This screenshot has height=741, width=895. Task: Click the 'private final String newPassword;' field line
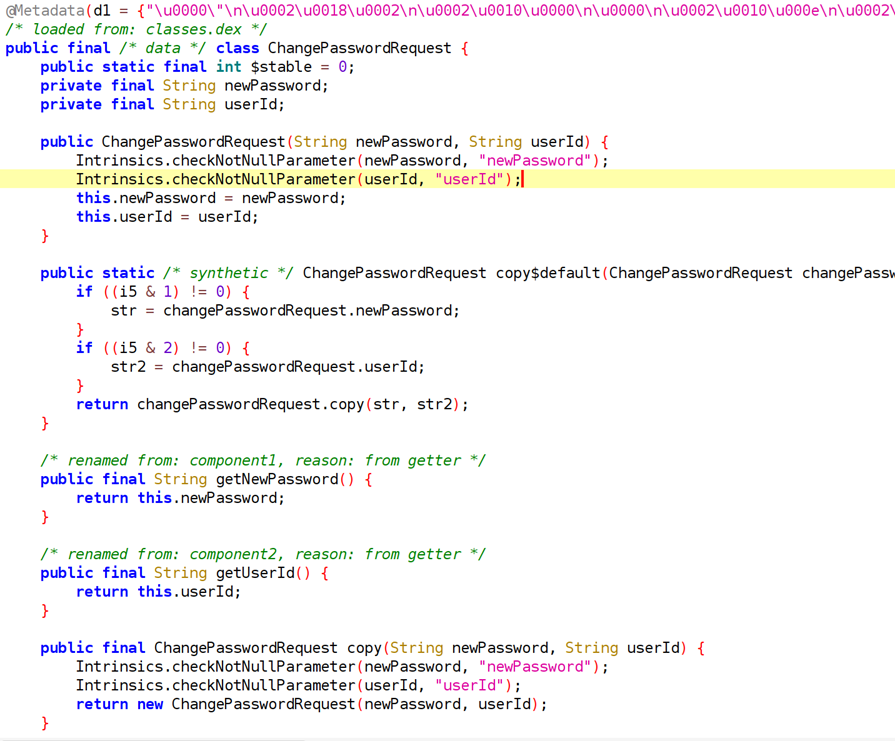[184, 86]
